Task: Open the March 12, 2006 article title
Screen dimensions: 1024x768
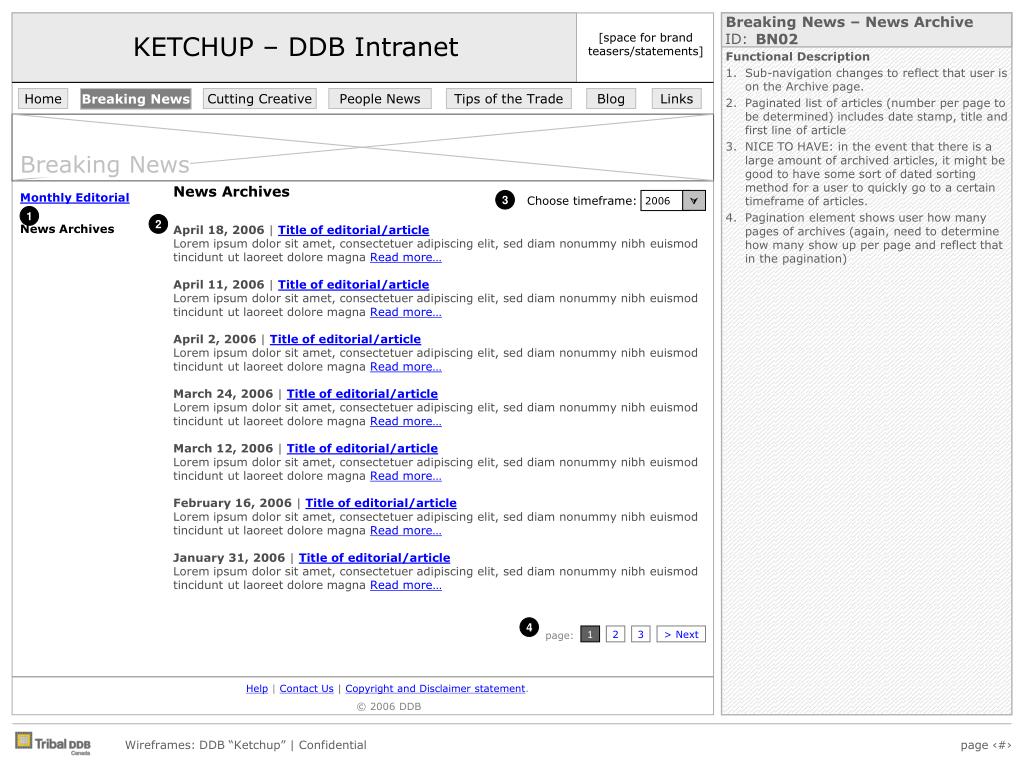Action: click(x=362, y=449)
